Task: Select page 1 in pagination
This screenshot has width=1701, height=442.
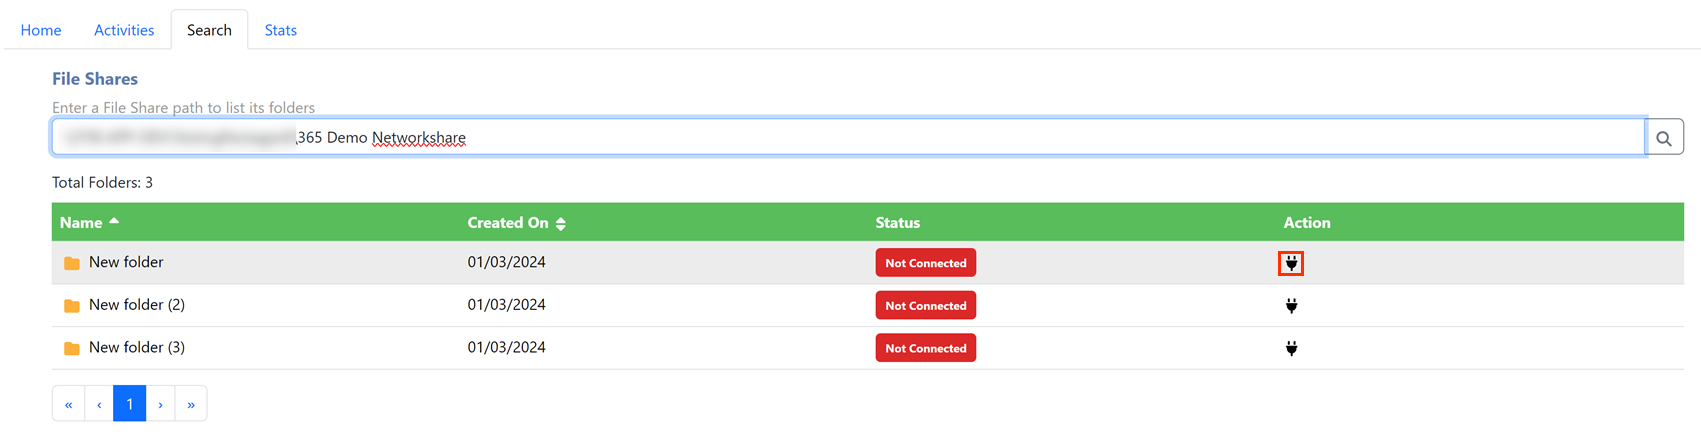Action: tap(130, 404)
